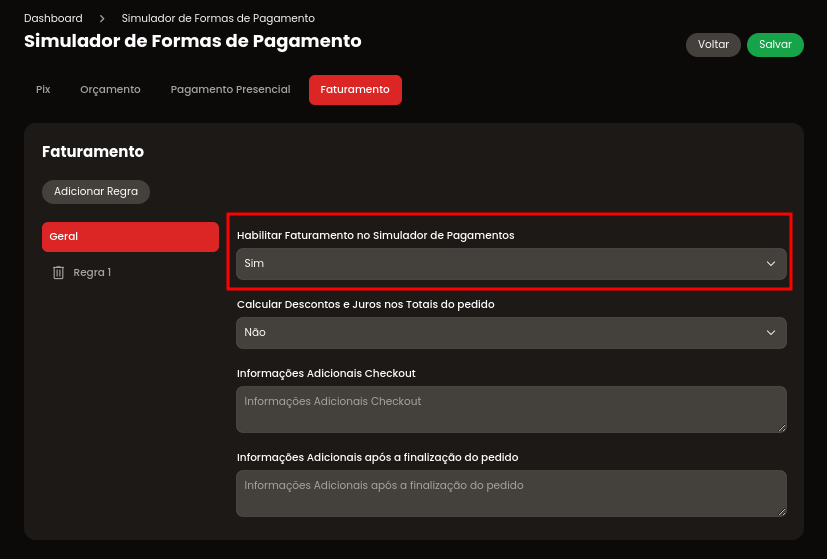This screenshot has height=559, width=827.
Task: Click resize grip of pós-finalização textarea
Action: [x=782, y=512]
